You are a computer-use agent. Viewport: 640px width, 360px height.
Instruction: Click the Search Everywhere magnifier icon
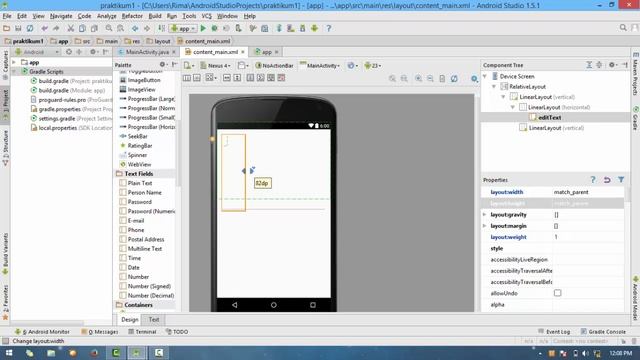(623, 28)
